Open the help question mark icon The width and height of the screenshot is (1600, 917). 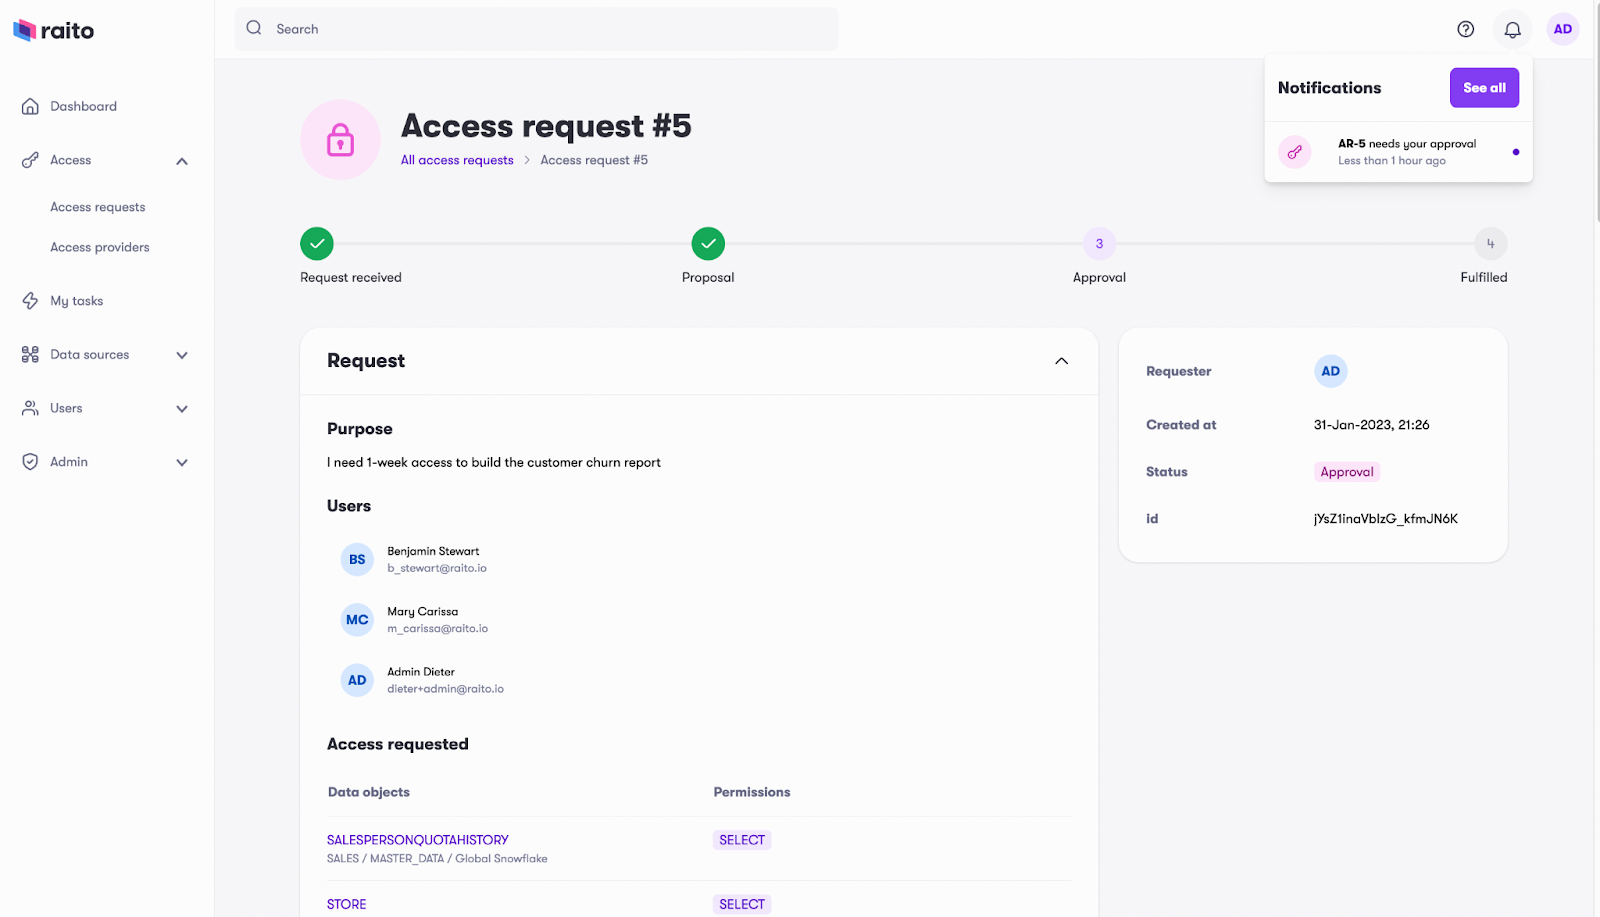1465,29
